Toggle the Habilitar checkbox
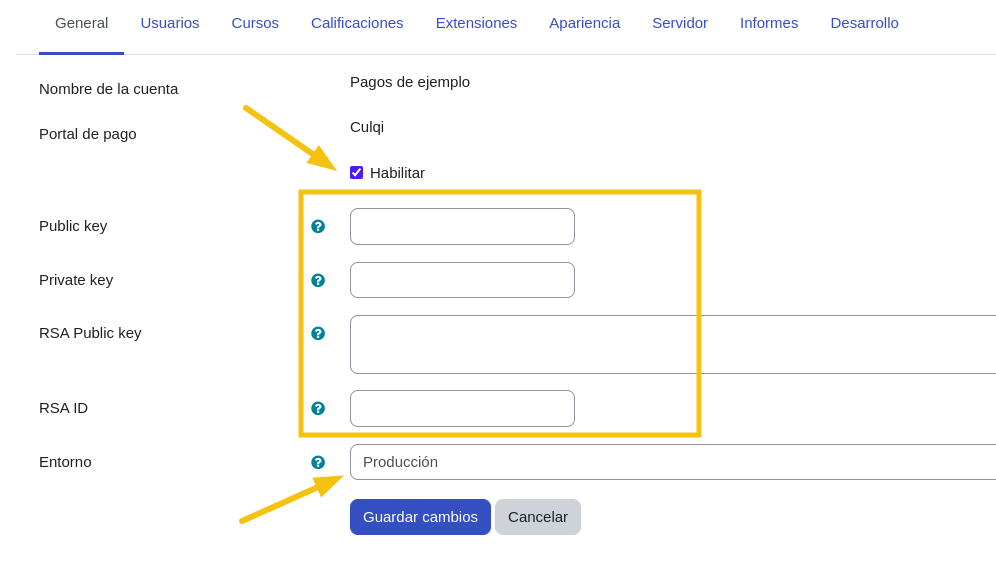This screenshot has width=996, height=565. pyautogui.click(x=357, y=172)
